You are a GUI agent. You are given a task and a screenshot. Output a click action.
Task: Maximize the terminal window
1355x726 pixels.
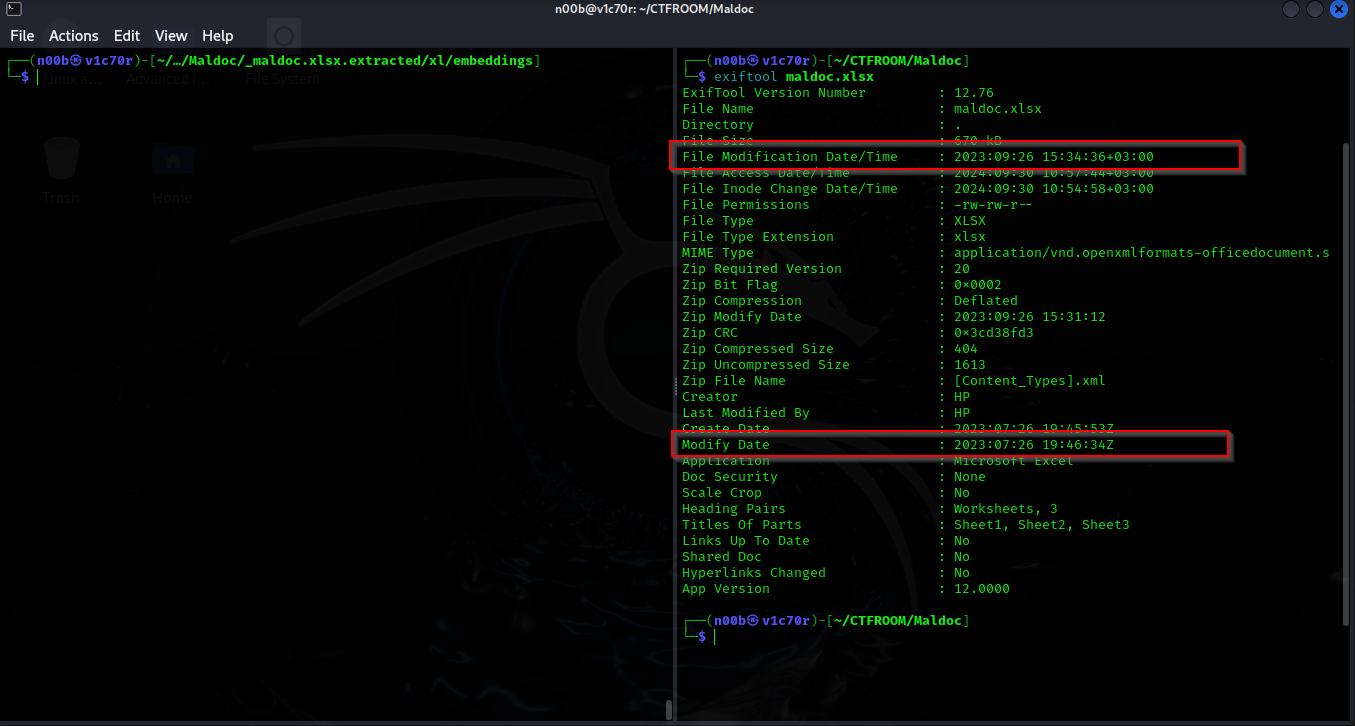click(1316, 9)
